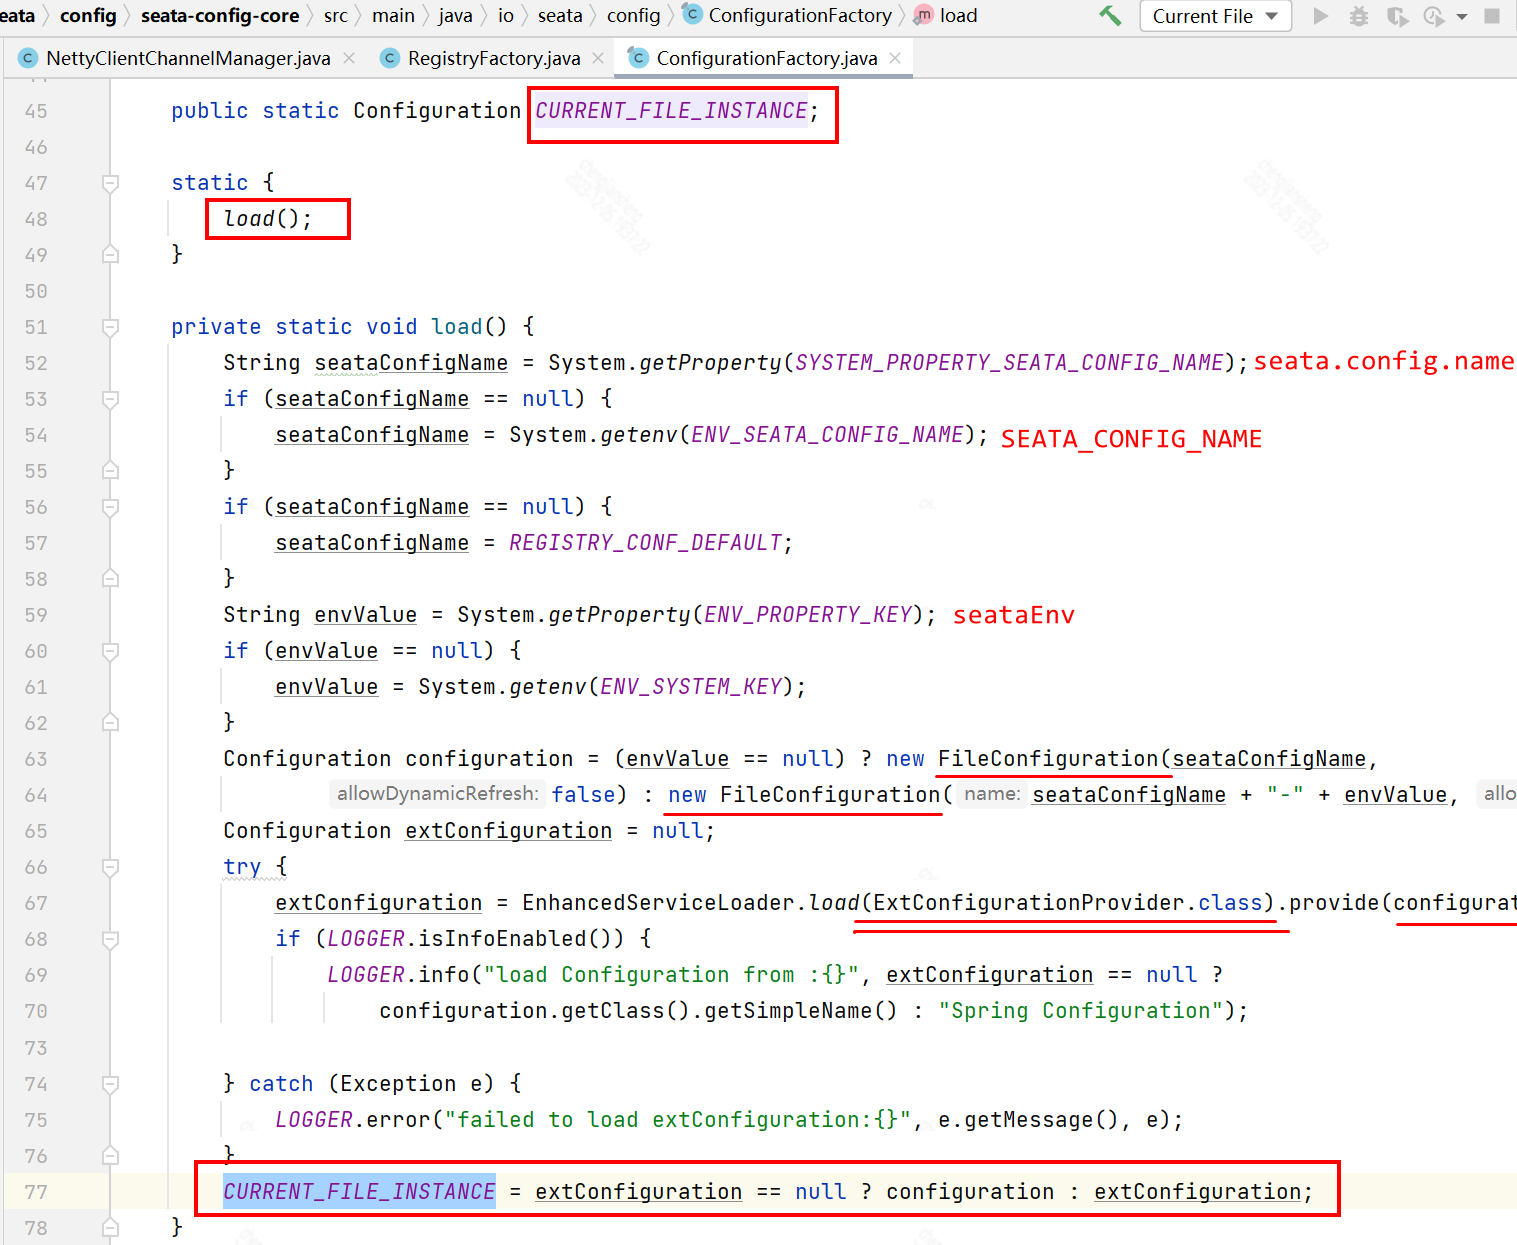
Task: Click ENV_SEATA_CONFIG_NAME constant
Action: pos(827,434)
